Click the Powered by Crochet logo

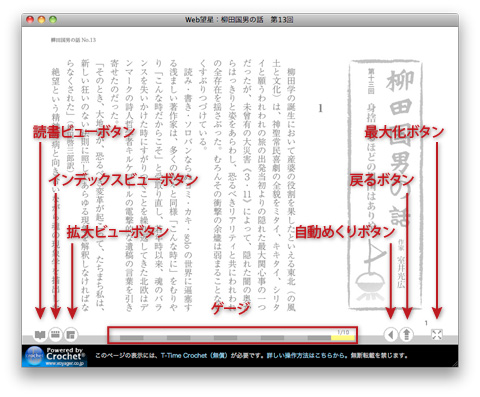[x=55, y=356]
